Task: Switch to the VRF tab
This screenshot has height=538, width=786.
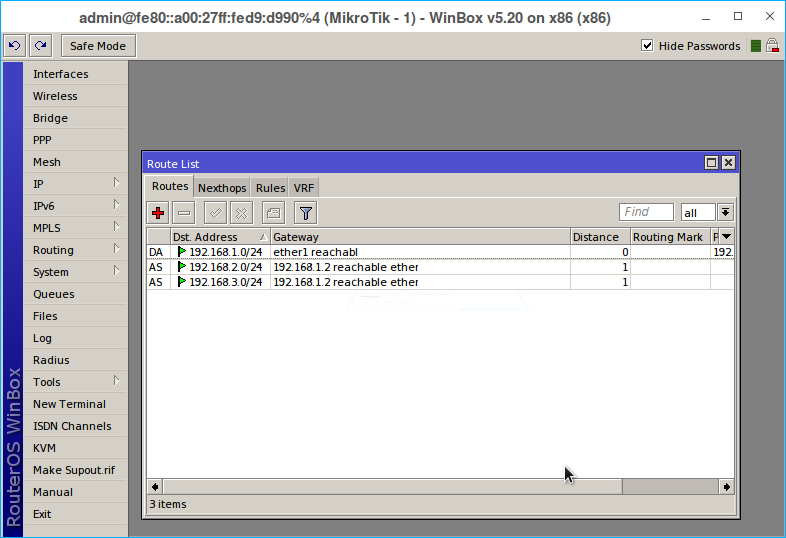Action: pos(304,188)
